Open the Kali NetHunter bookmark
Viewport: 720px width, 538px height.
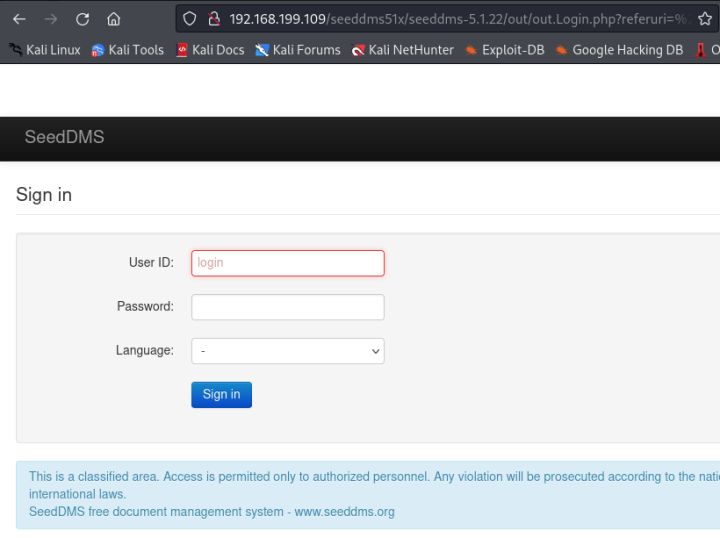click(403, 50)
